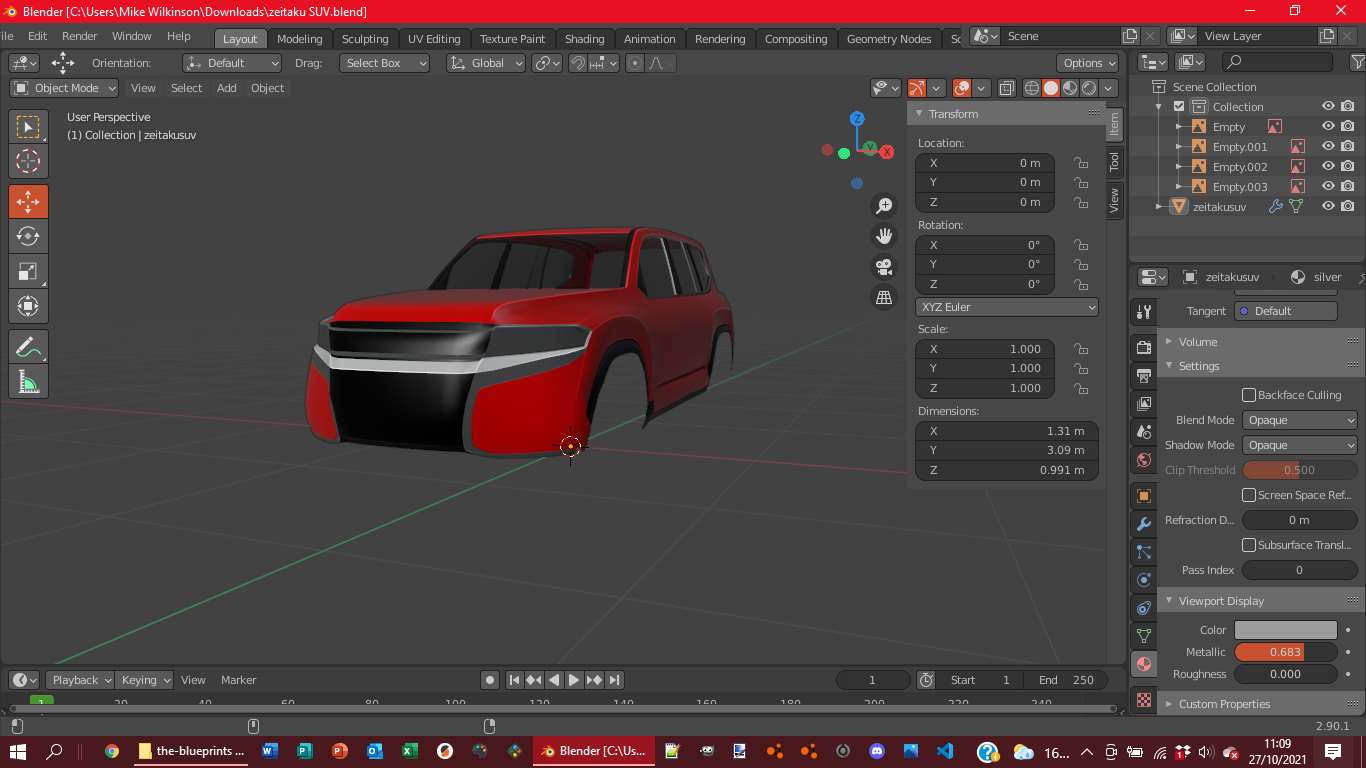1366x768 pixels.
Task: Click the Options button in header
Action: pyautogui.click(x=1087, y=63)
